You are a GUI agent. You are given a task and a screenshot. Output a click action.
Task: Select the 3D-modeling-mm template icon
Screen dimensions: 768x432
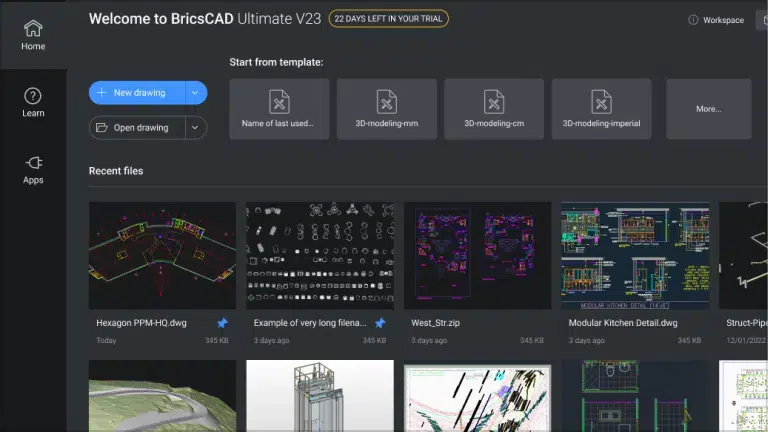(386, 102)
